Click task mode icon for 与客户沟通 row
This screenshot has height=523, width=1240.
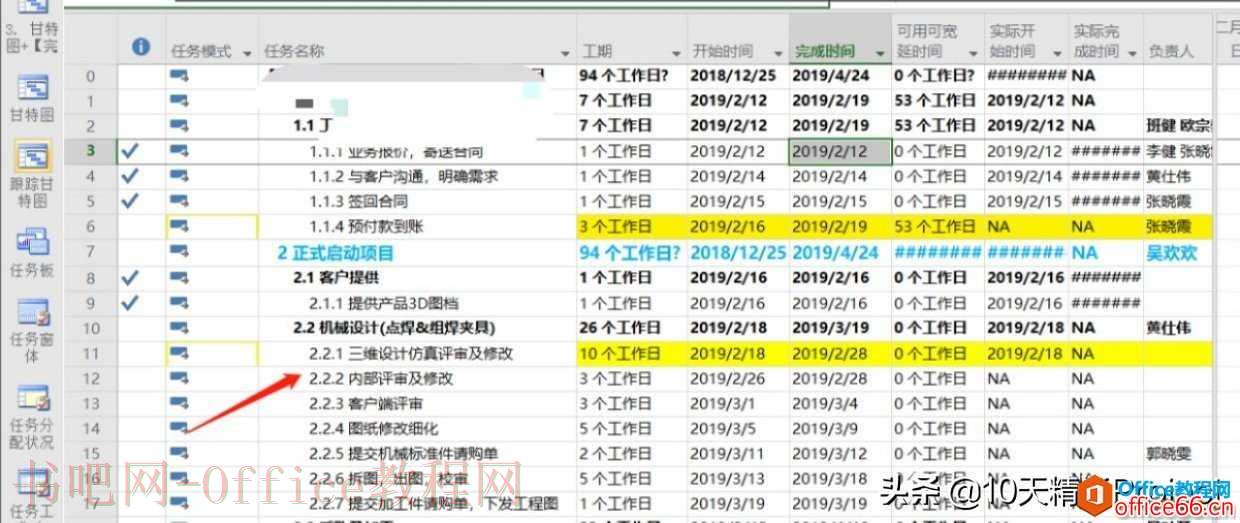click(180, 176)
